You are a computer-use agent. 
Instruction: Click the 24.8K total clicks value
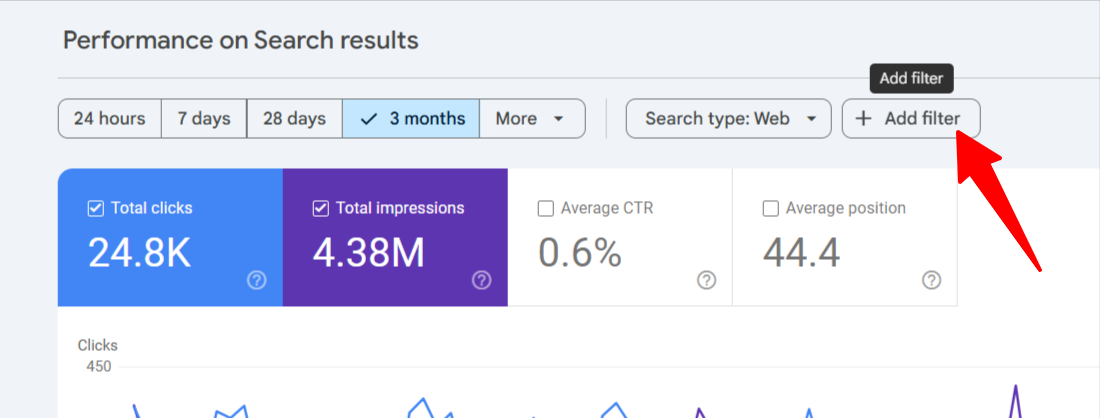(140, 252)
